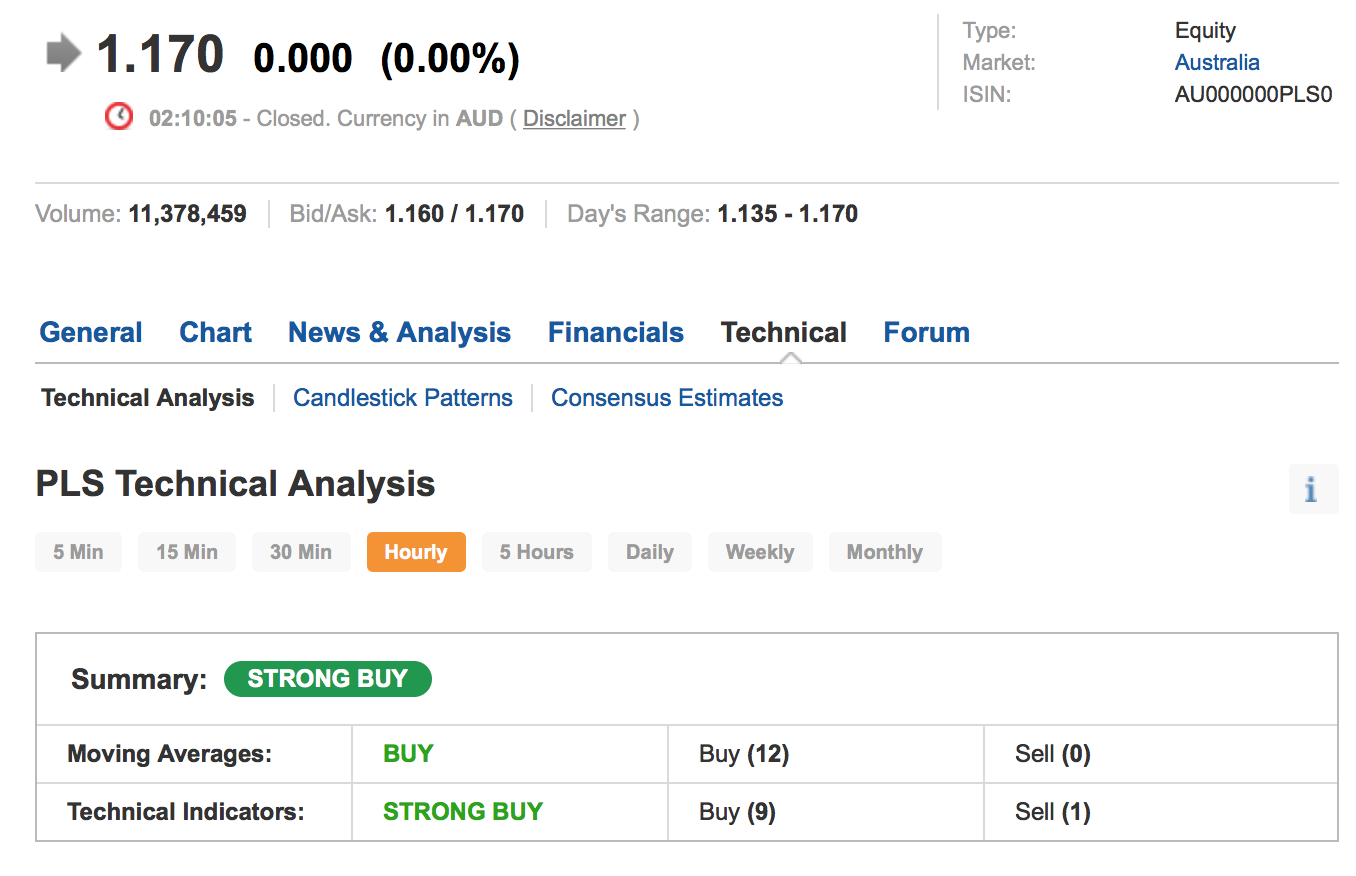The height and width of the screenshot is (876, 1356).
Task: Open the Candlestick Patterns sub-tab
Action: 402,398
